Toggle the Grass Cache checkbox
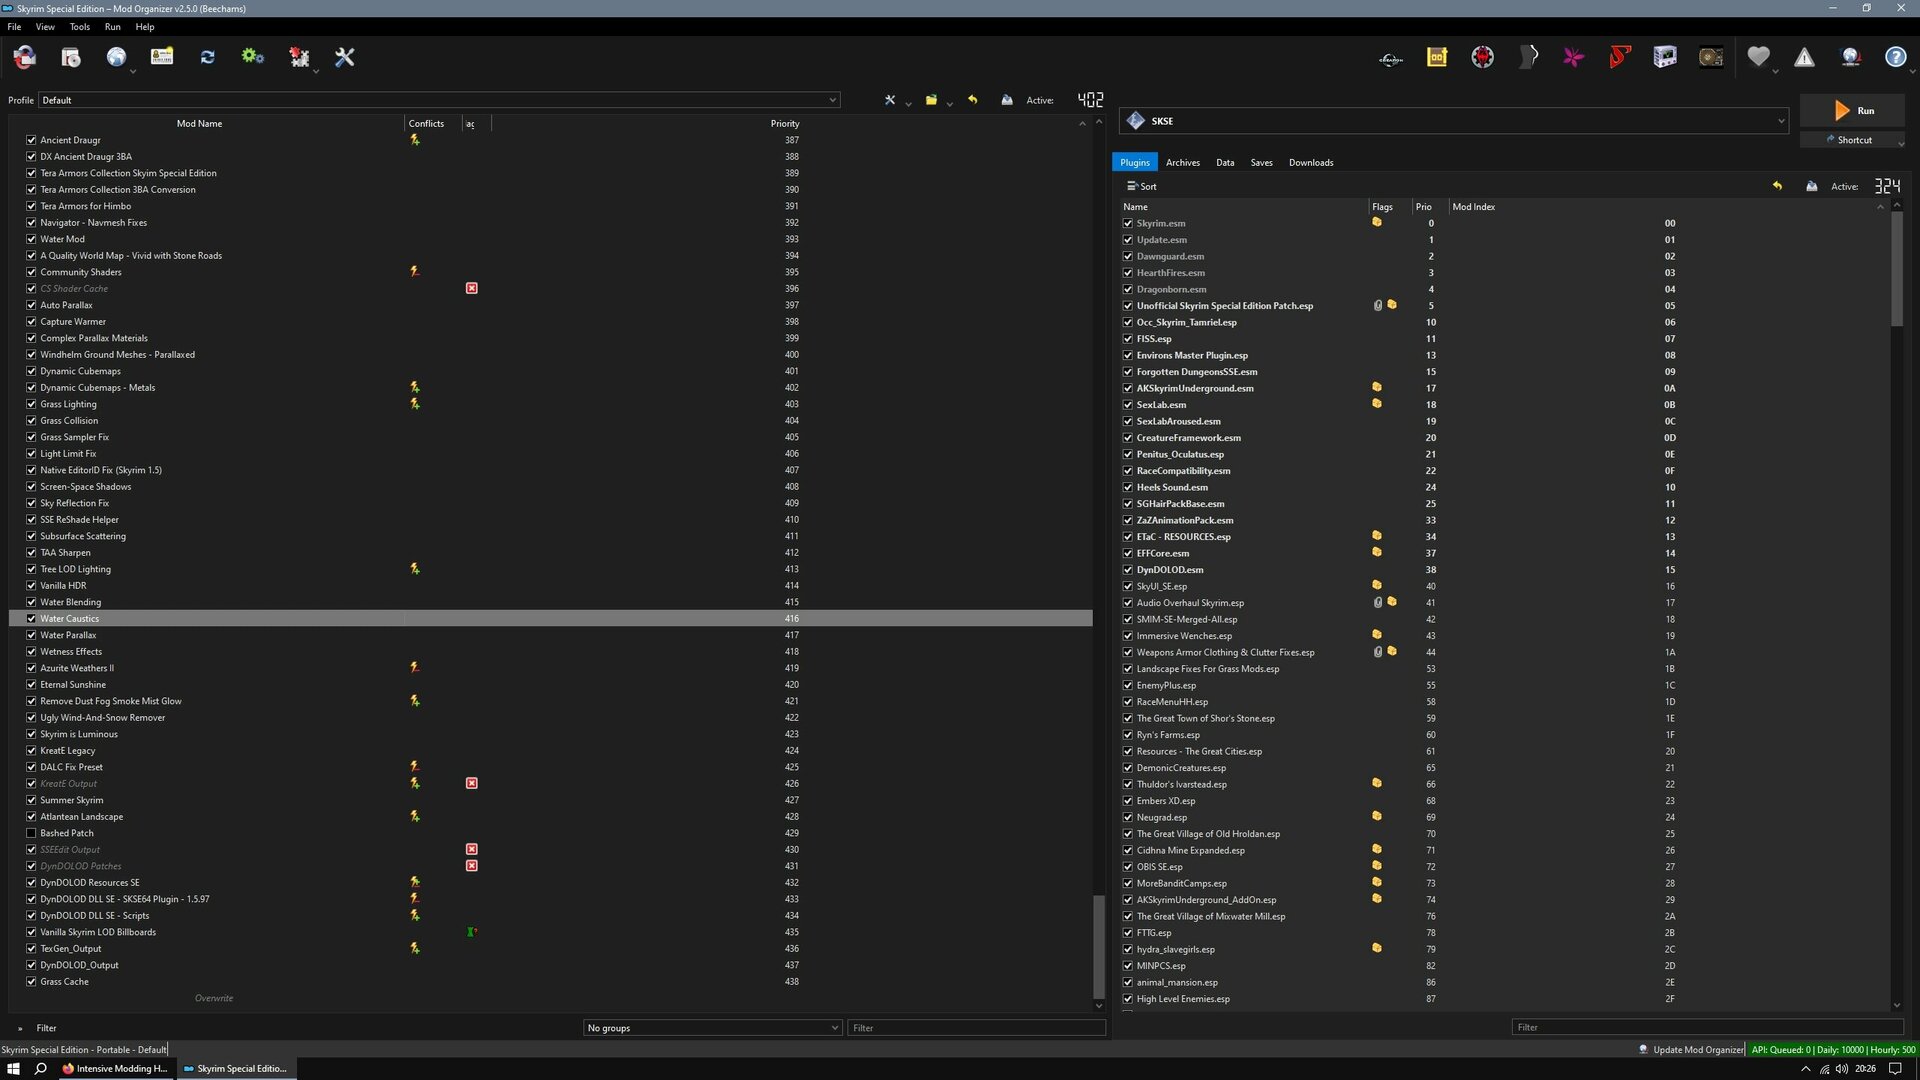Image resolution: width=1920 pixels, height=1080 pixels. pyautogui.click(x=31, y=982)
